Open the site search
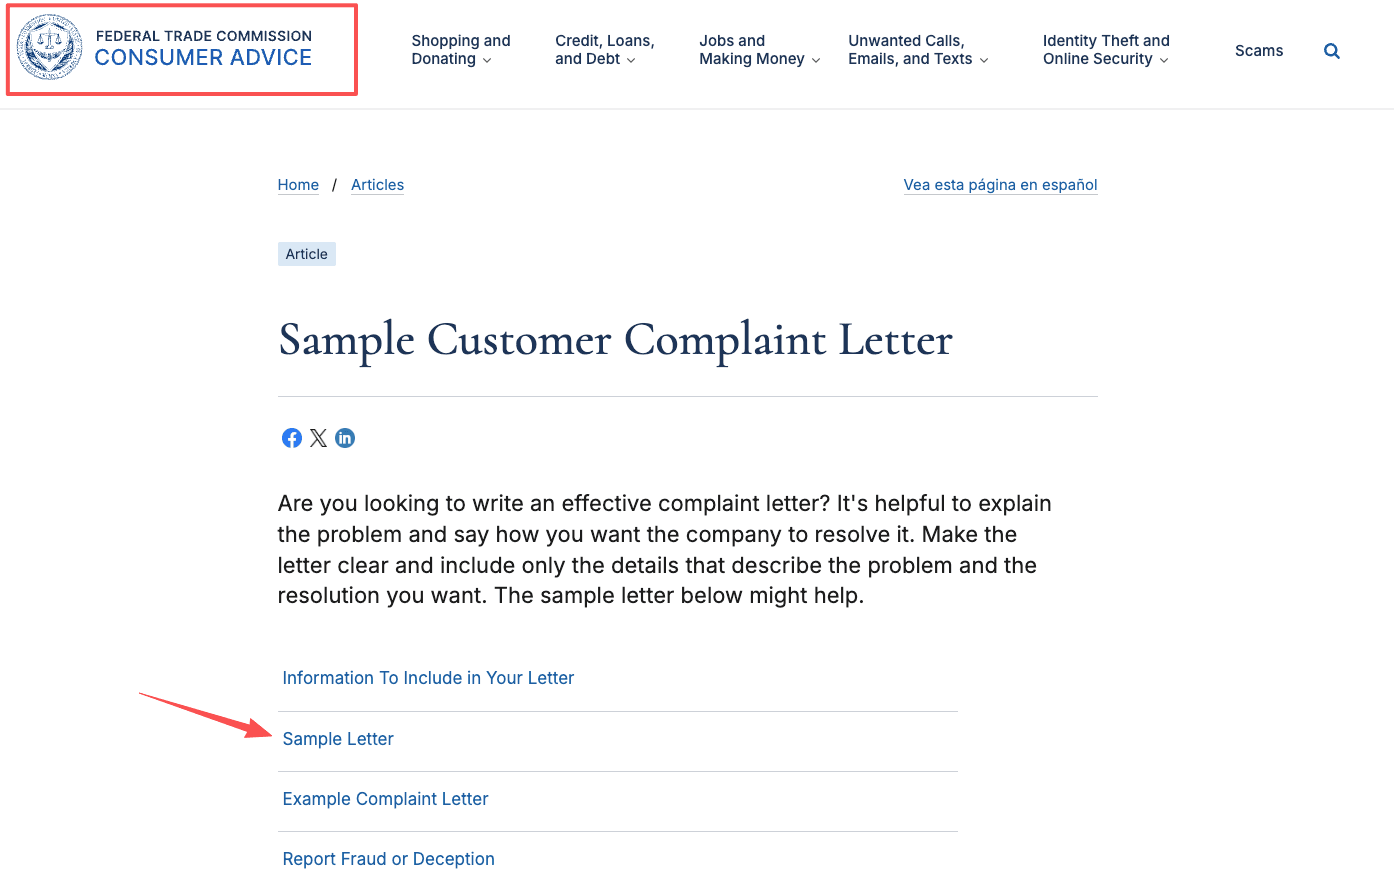1394x891 pixels. coord(1331,50)
